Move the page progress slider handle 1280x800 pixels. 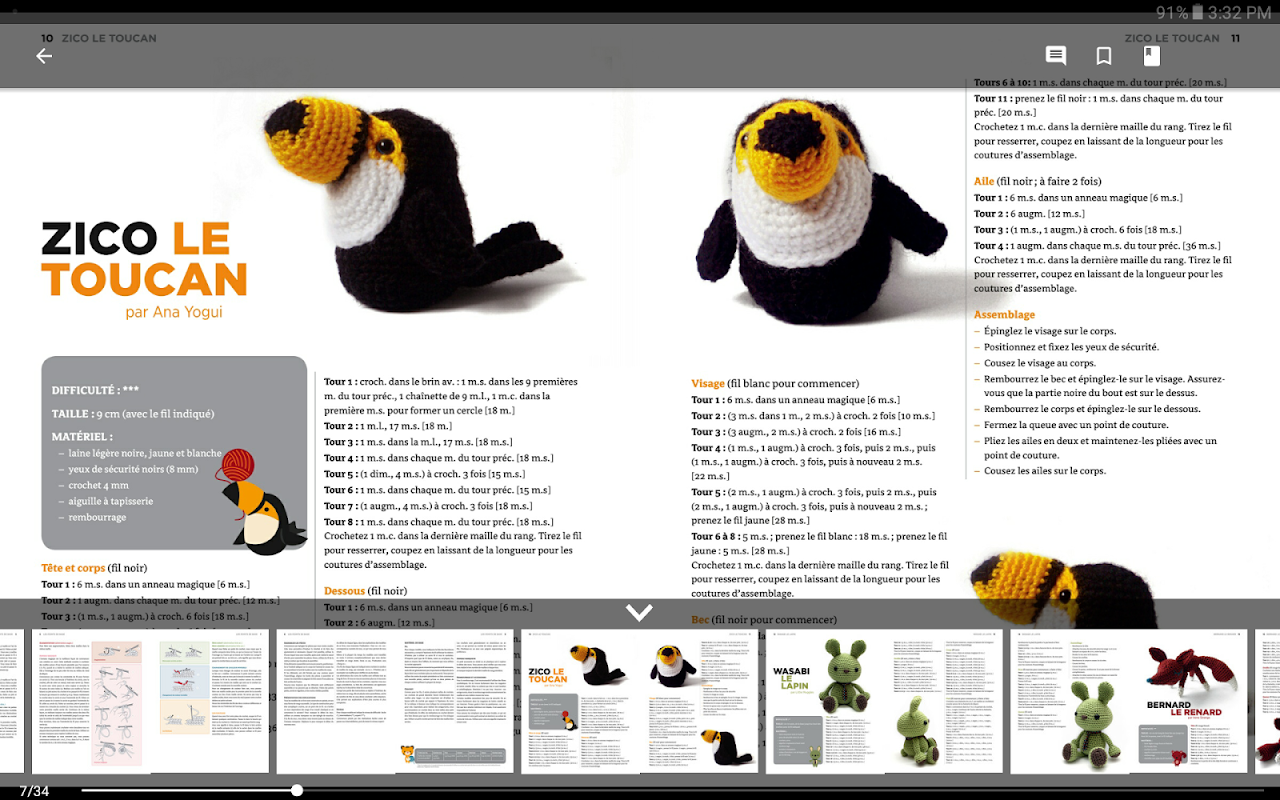coord(297,790)
